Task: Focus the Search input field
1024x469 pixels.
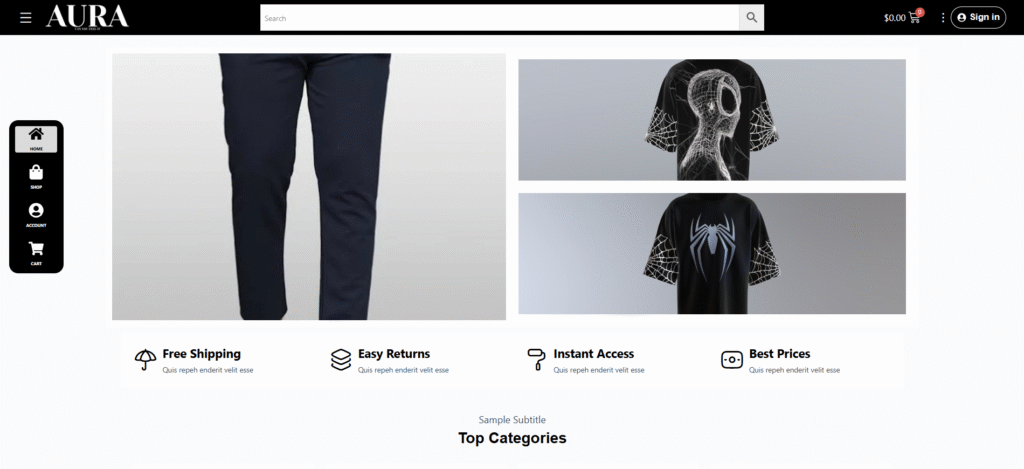Action: coord(500,18)
